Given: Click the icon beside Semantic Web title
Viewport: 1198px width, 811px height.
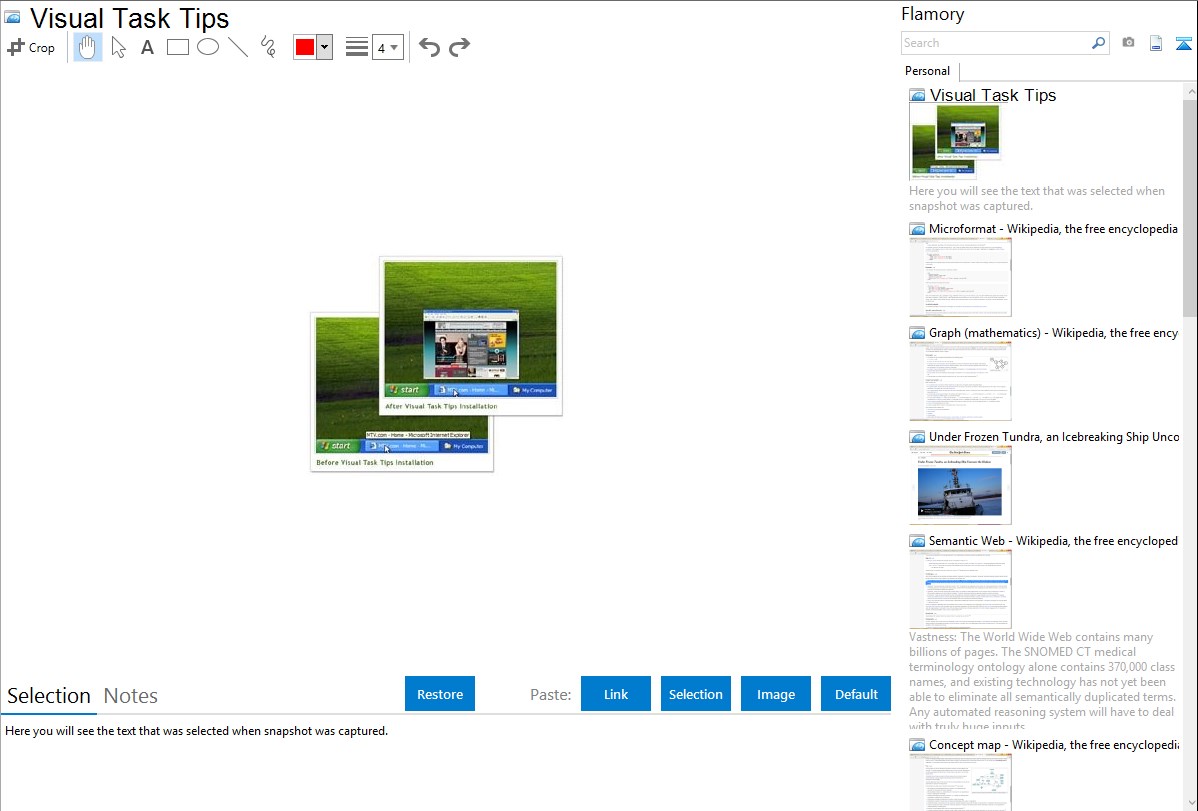Looking at the screenshot, I should click(x=918, y=541).
